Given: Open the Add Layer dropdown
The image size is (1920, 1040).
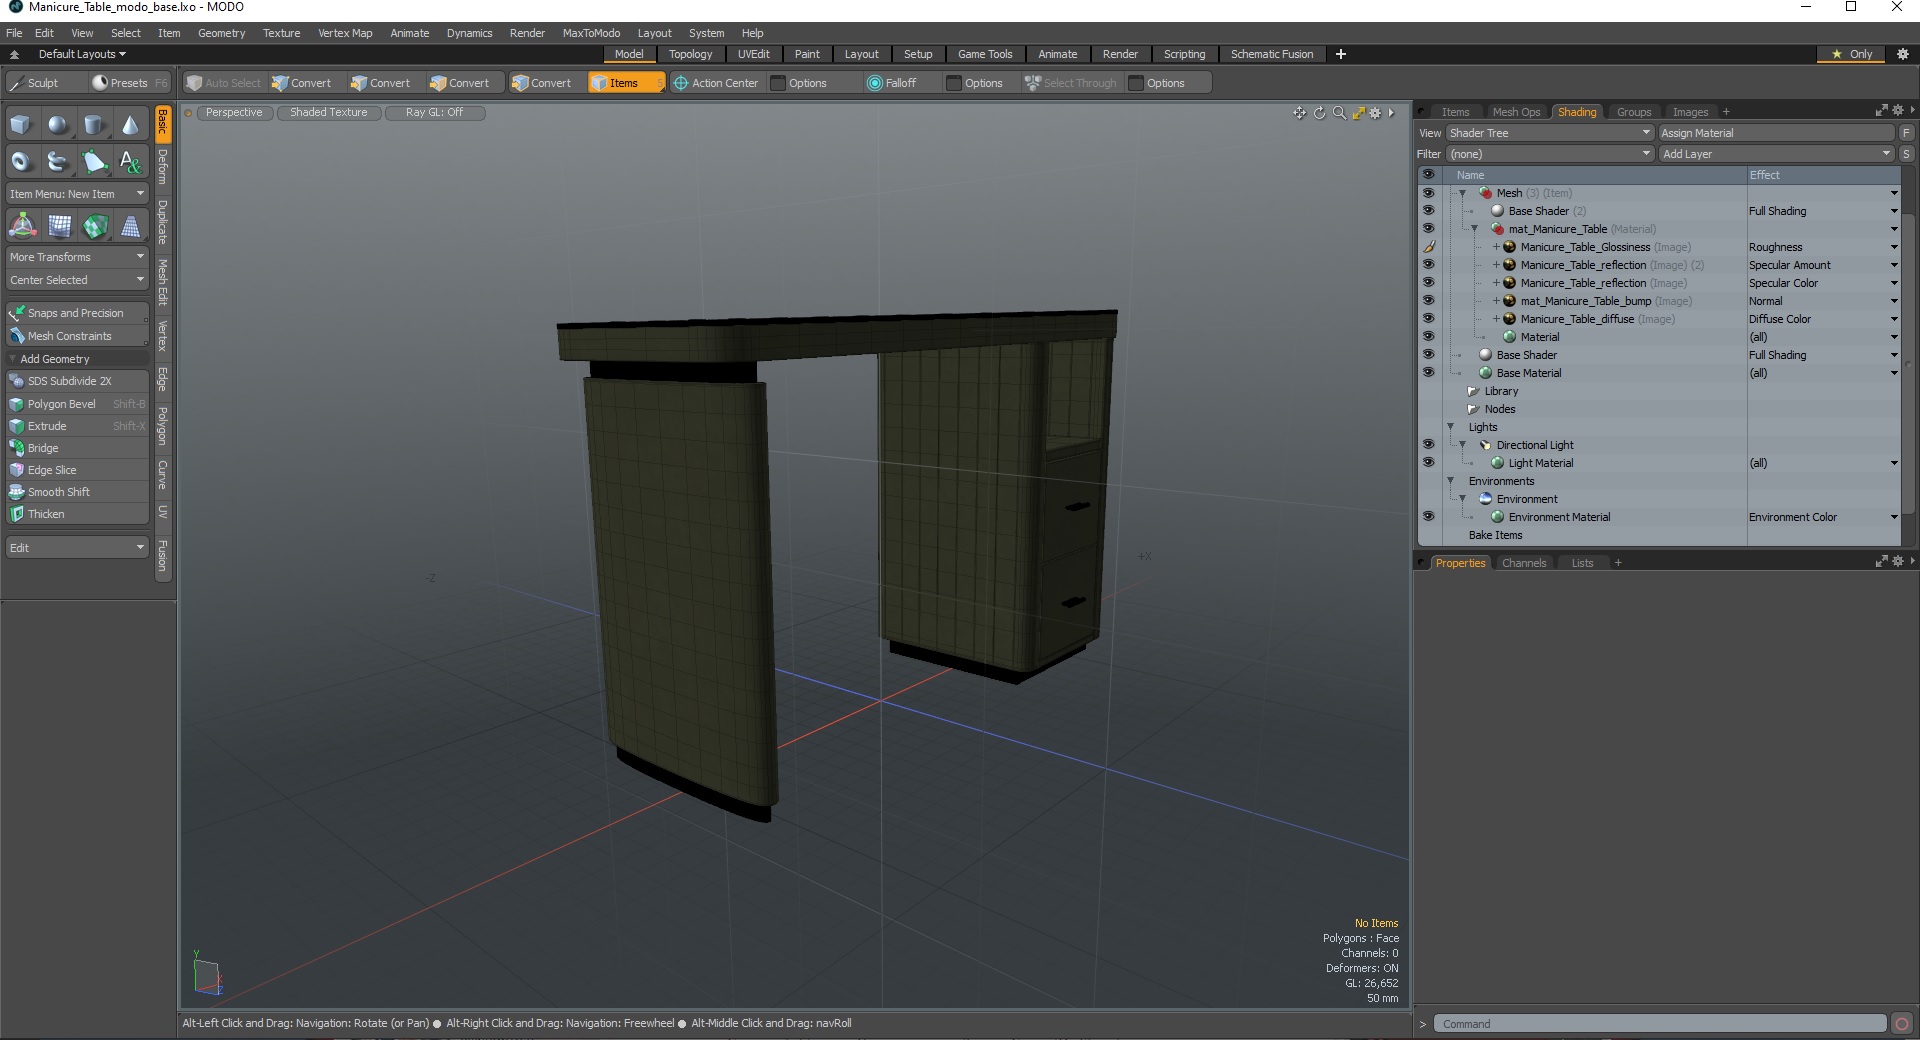Looking at the screenshot, I should point(1776,154).
